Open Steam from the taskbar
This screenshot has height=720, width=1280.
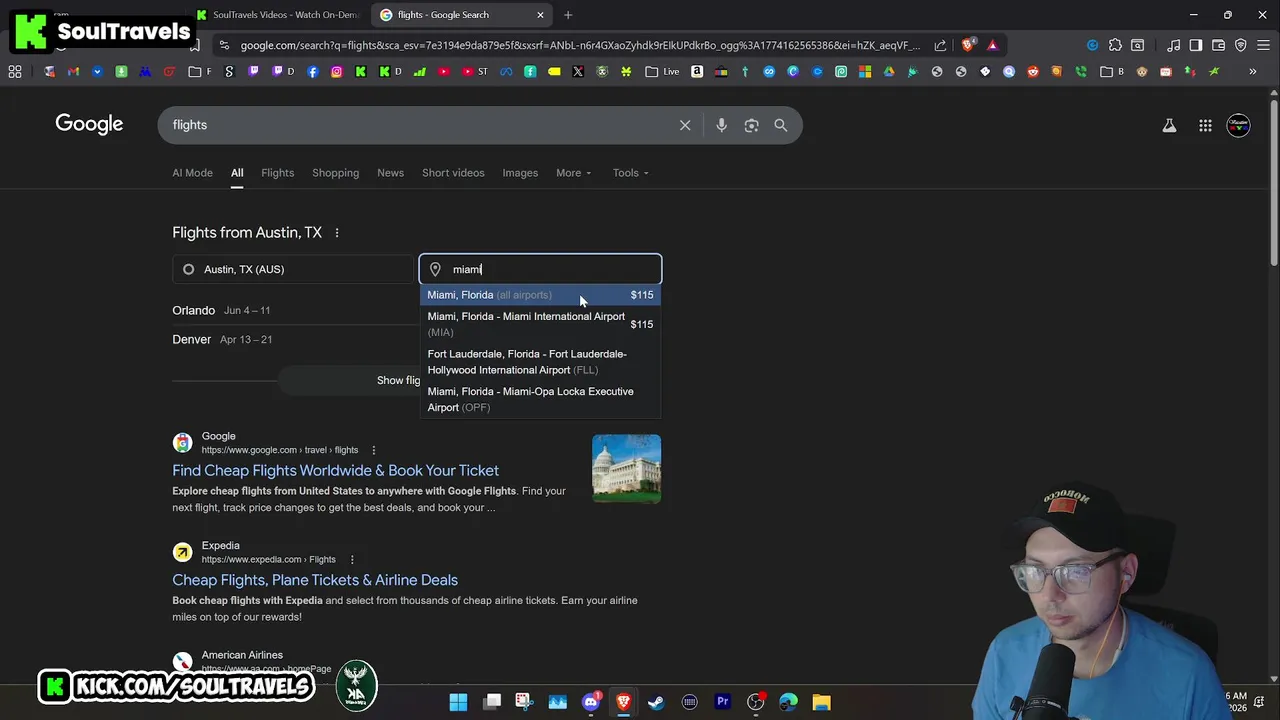[656, 702]
